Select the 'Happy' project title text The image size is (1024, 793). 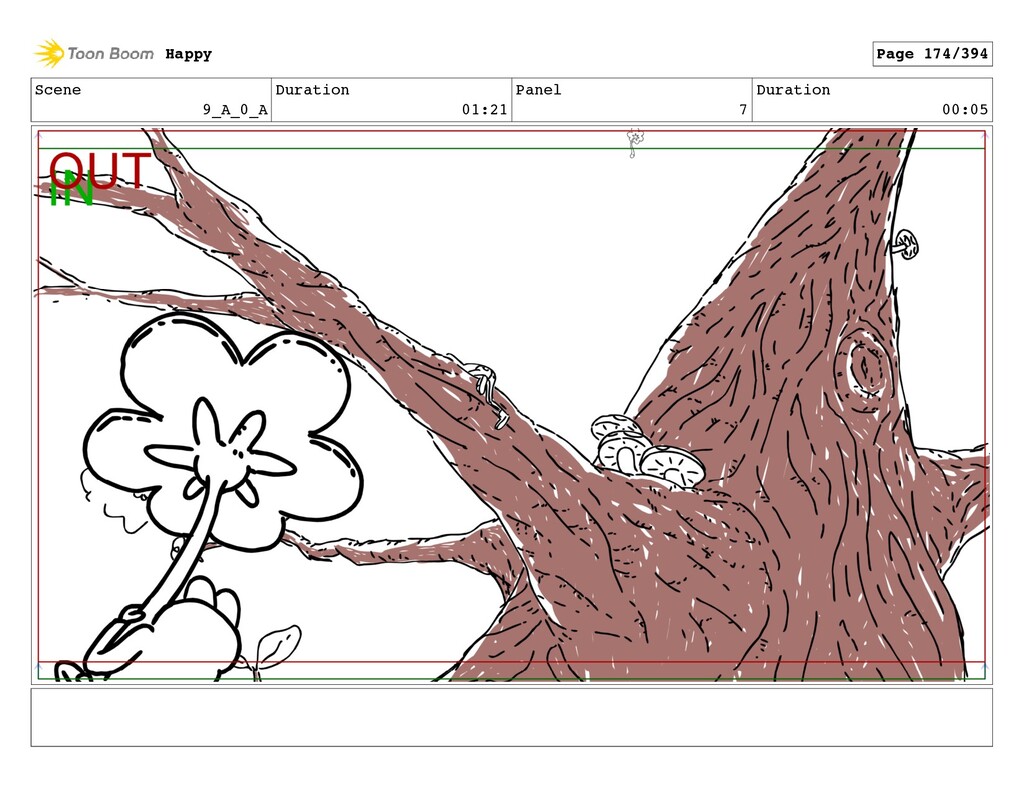coord(188,54)
